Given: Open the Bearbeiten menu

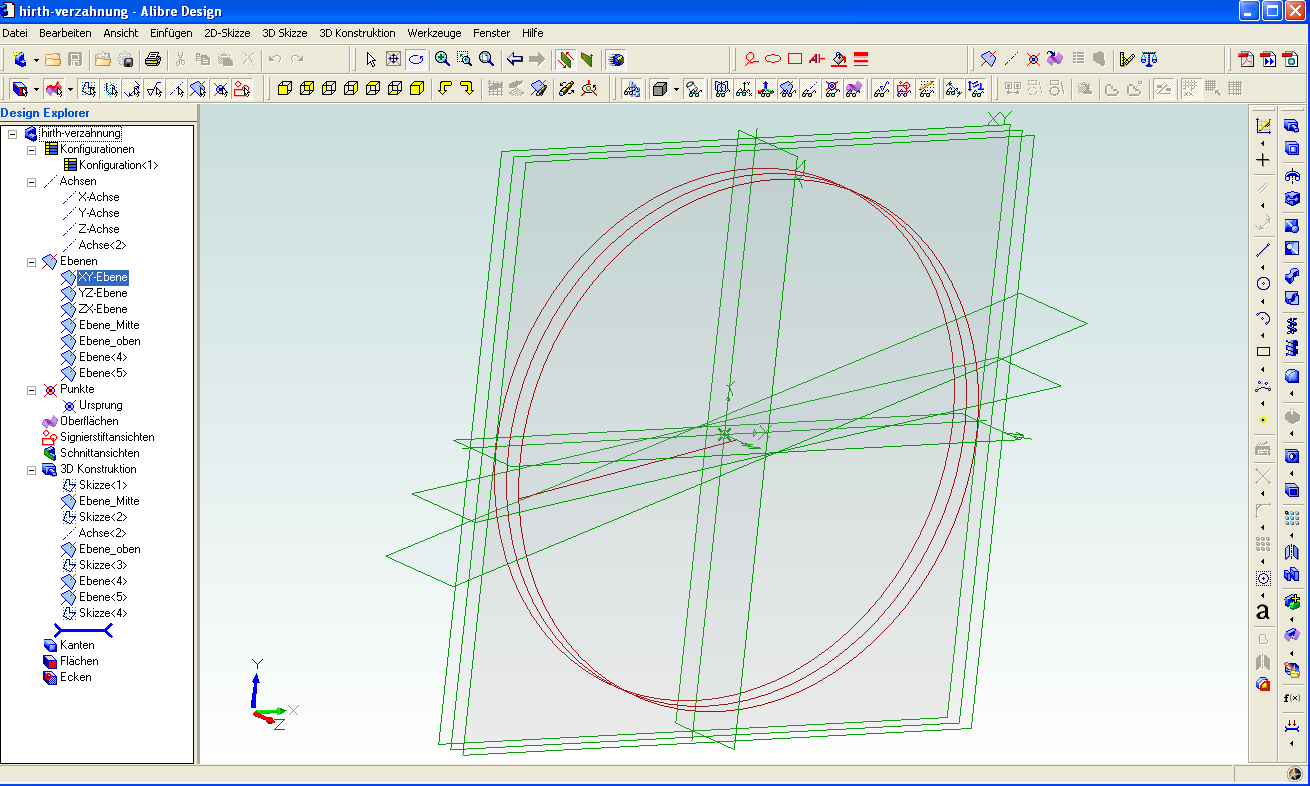Looking at the screenshot, I should point(65,33).
